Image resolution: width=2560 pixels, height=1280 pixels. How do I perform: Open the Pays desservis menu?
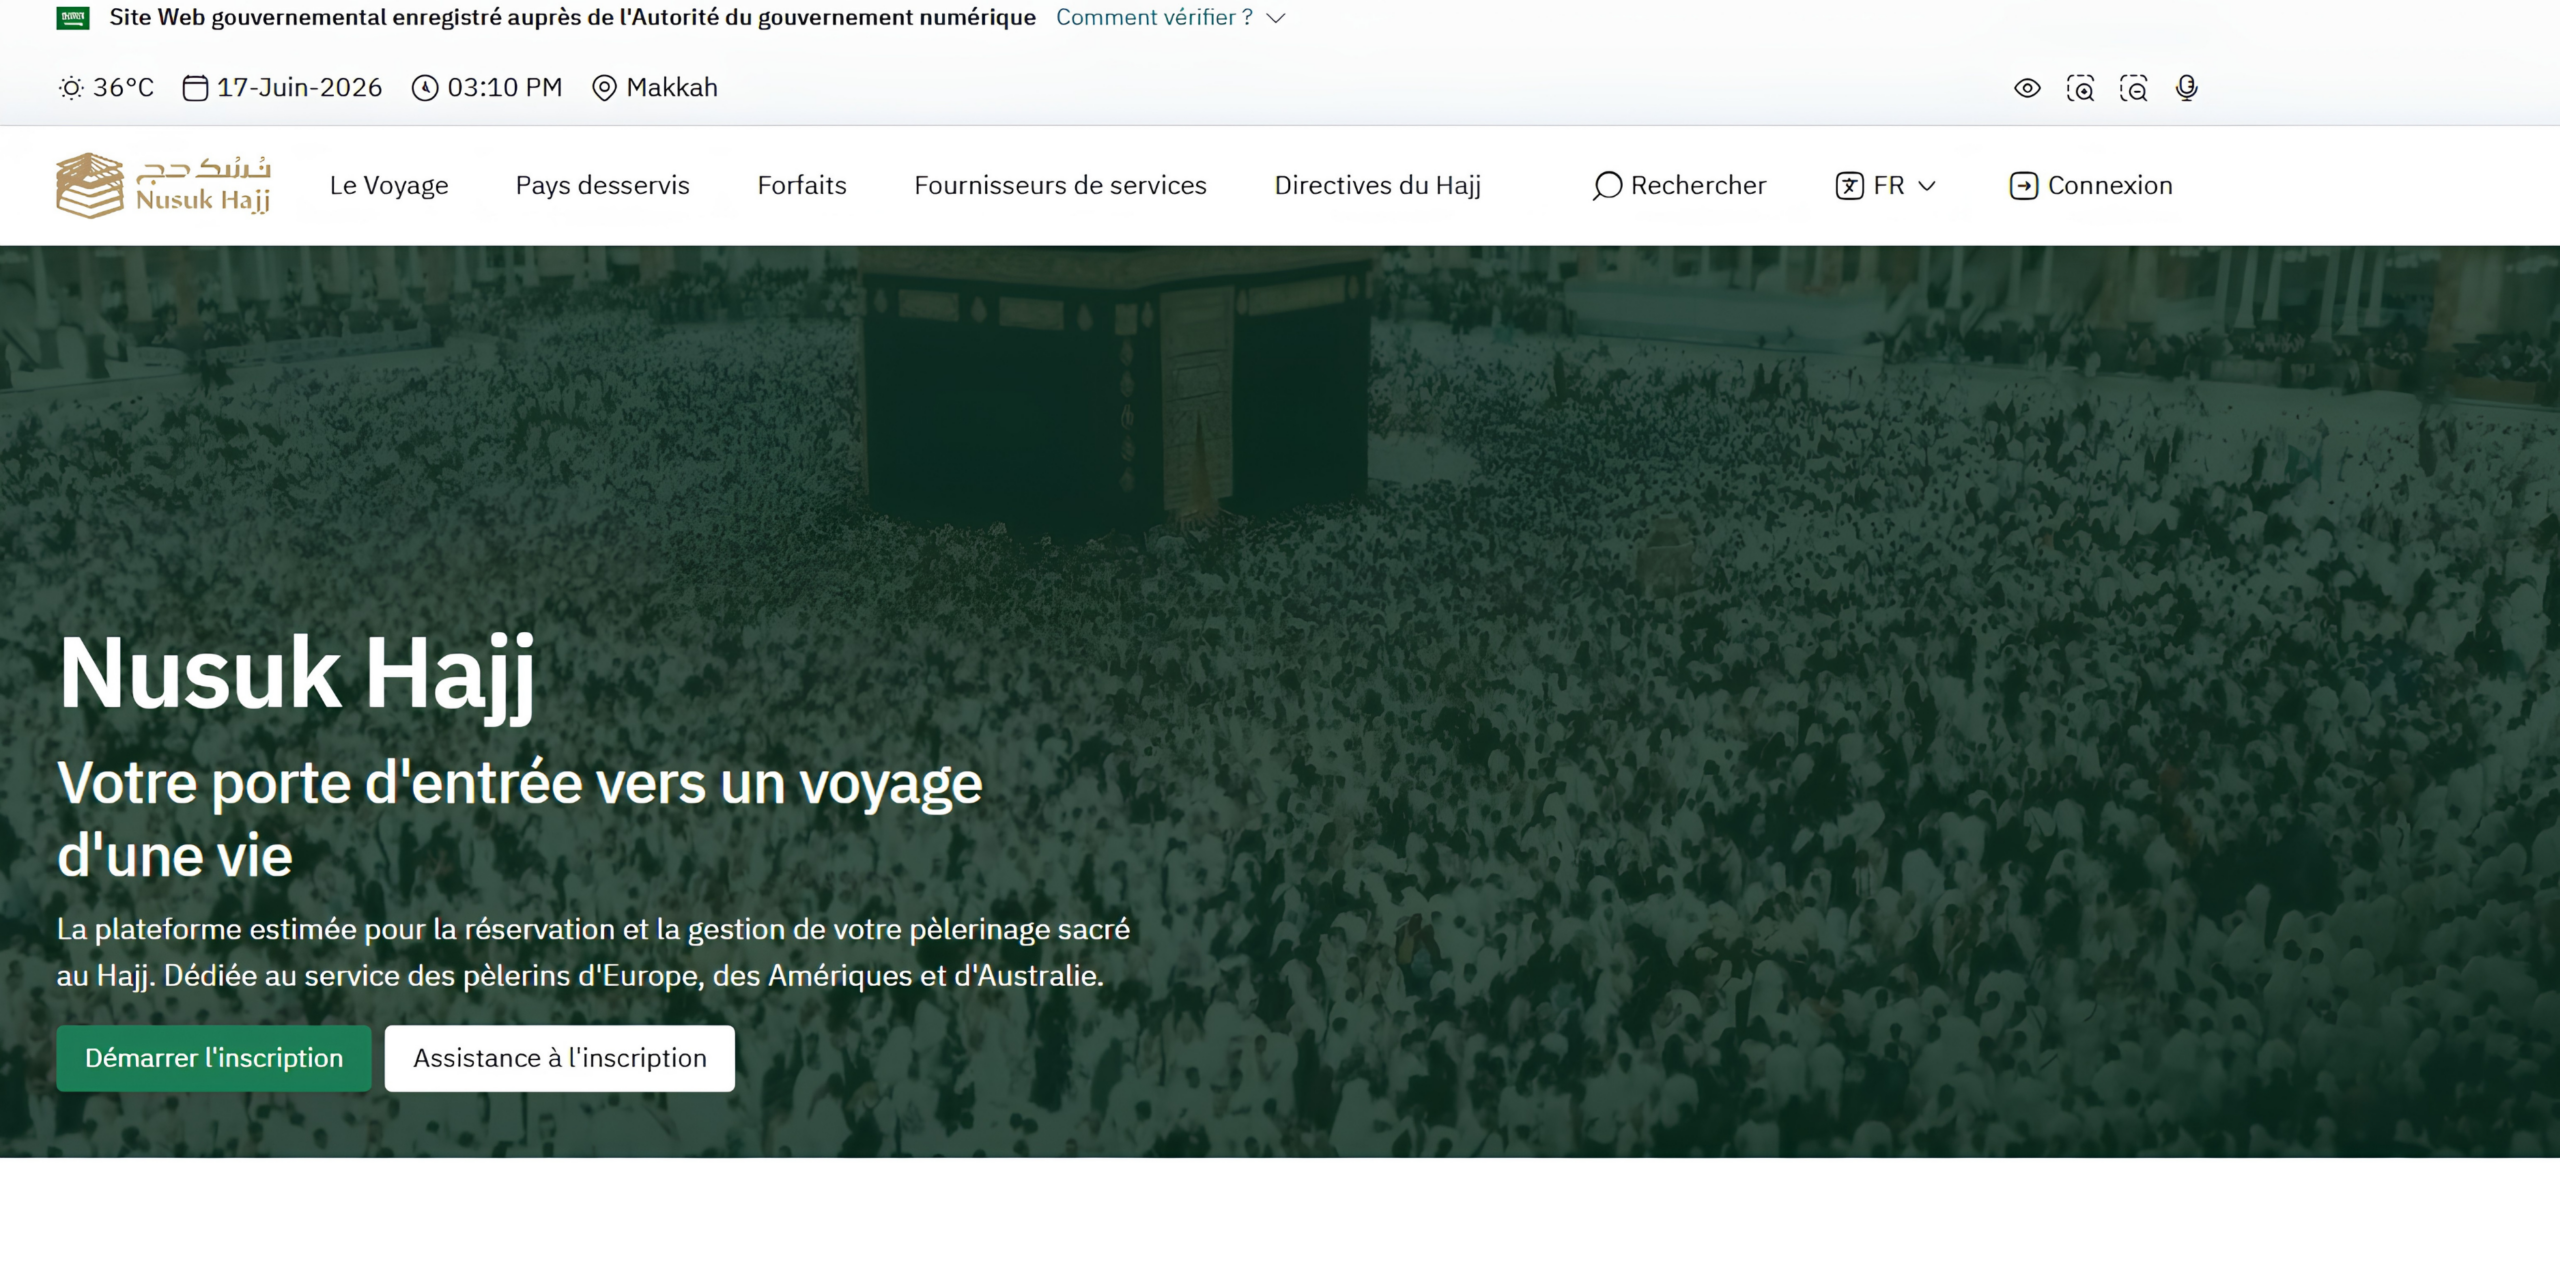[x=603, y=186]
